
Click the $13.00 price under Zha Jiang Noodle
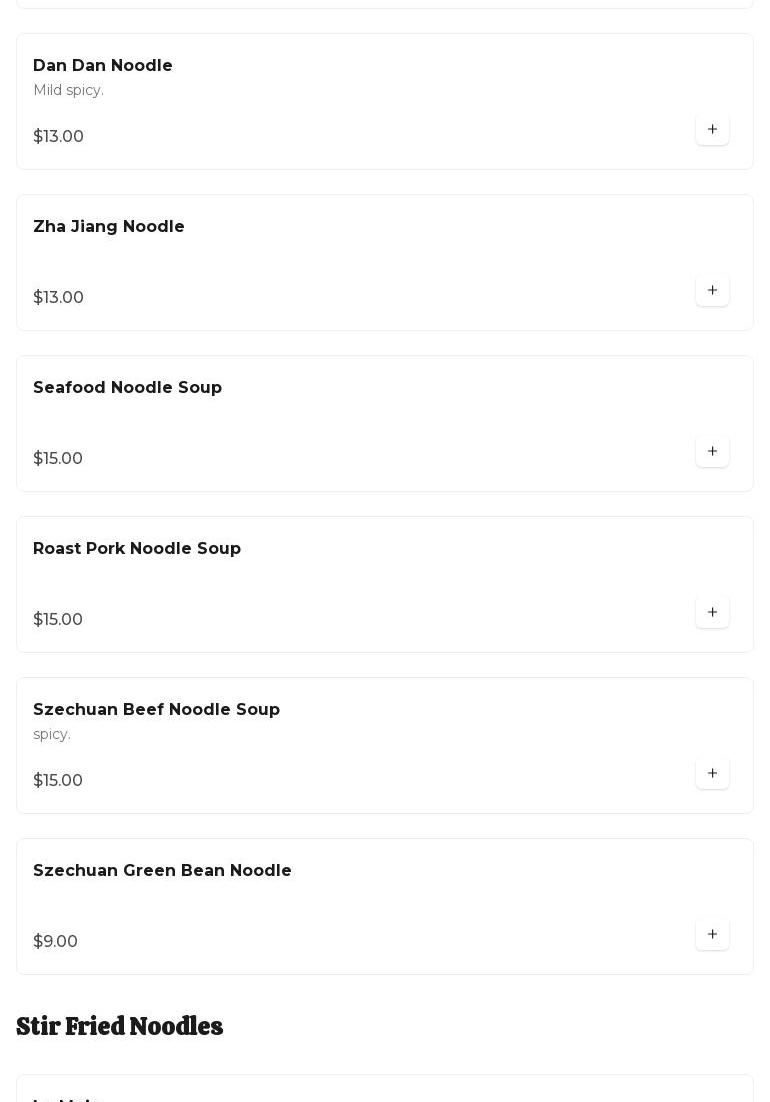(x=58, y=297)
